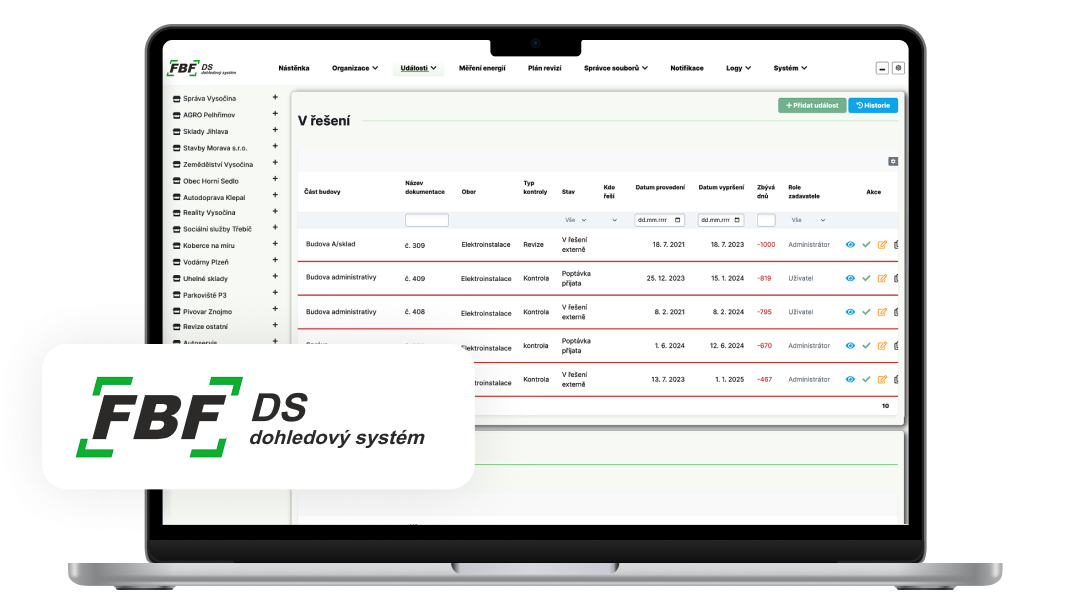Viewport: 1072px width, 616px height.
Task: Click the Uhelné sklady organization icon
Action: 176,279
